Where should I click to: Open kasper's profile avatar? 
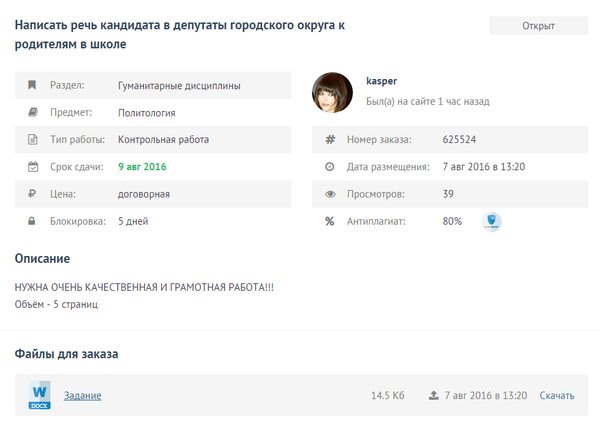pyautogui.click(x=332, y=92)
